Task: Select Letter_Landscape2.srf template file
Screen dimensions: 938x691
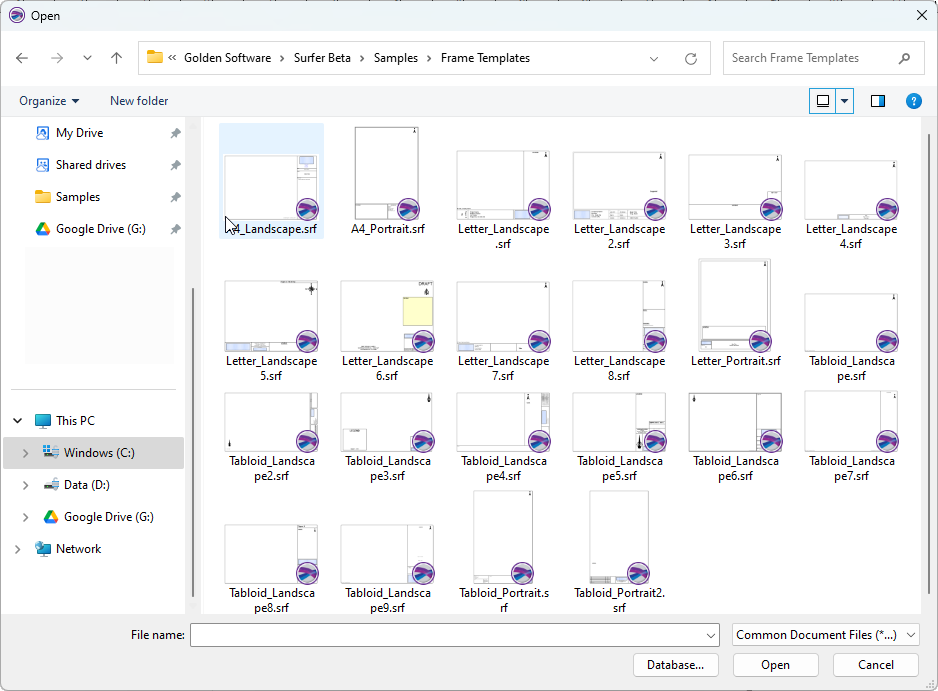Action: 619,185
